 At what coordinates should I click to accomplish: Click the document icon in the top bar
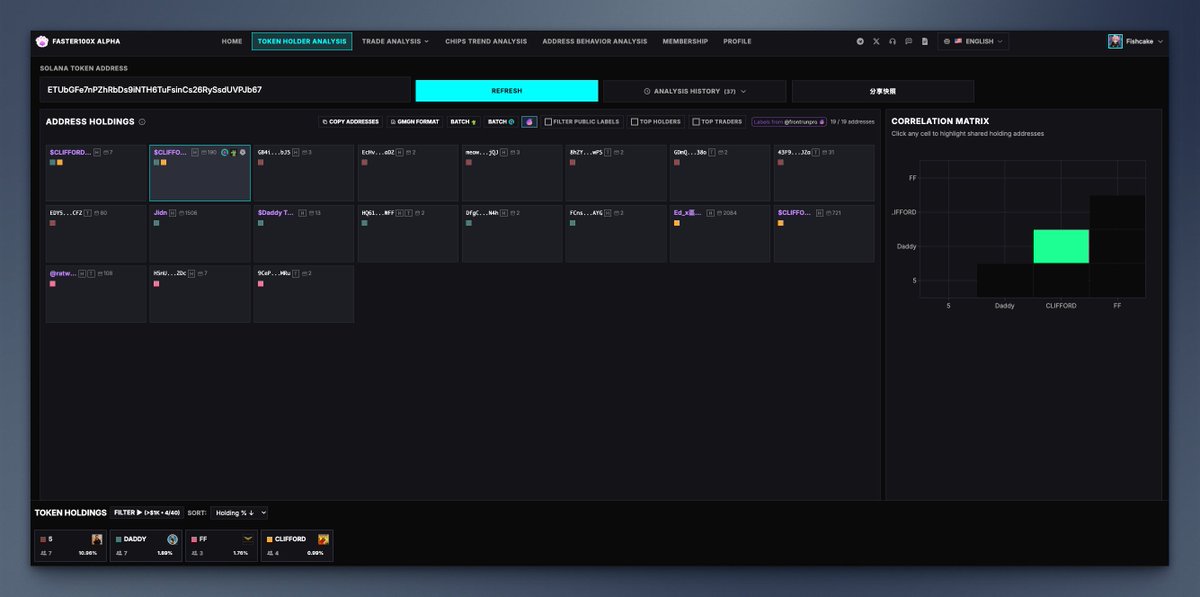pos(924,41)
